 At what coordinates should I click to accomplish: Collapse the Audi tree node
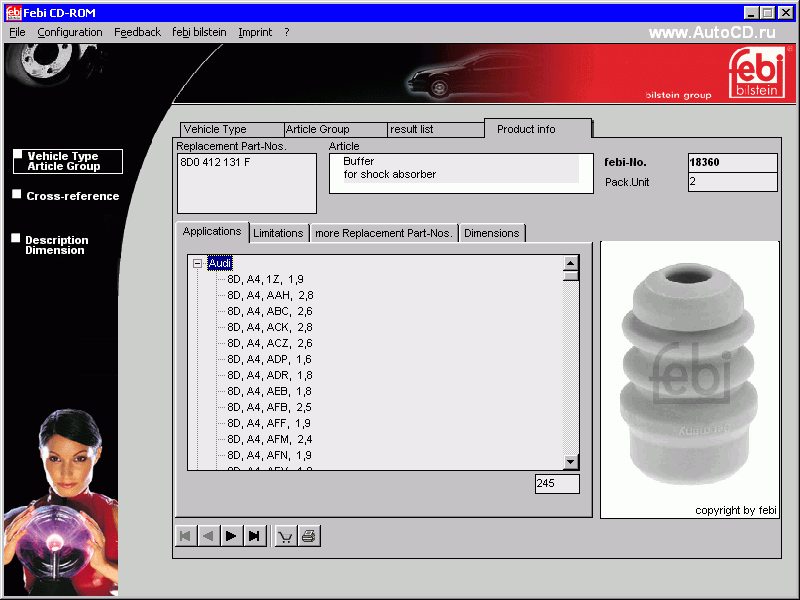point(197,263)
